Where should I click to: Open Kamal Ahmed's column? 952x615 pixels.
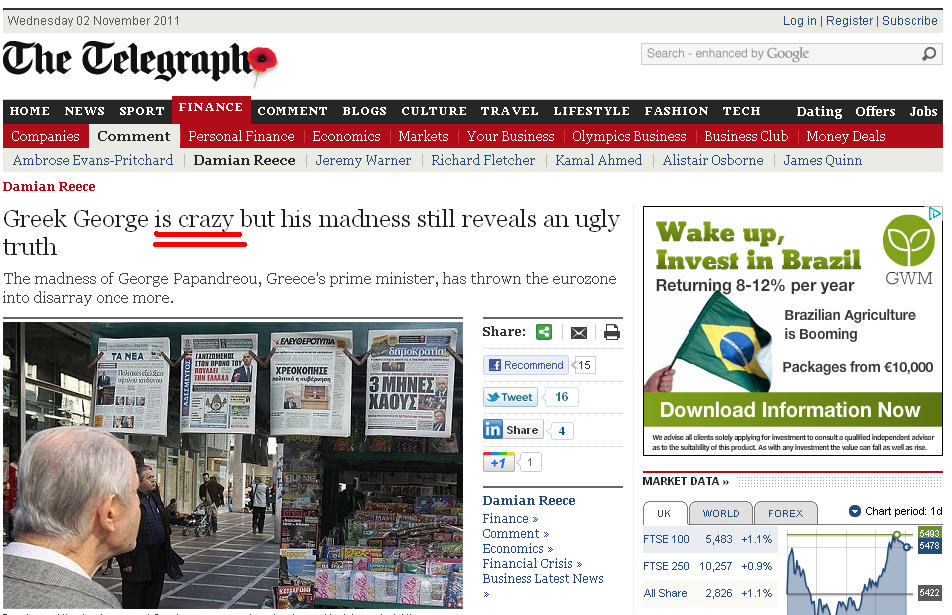(x=599, y=160)
